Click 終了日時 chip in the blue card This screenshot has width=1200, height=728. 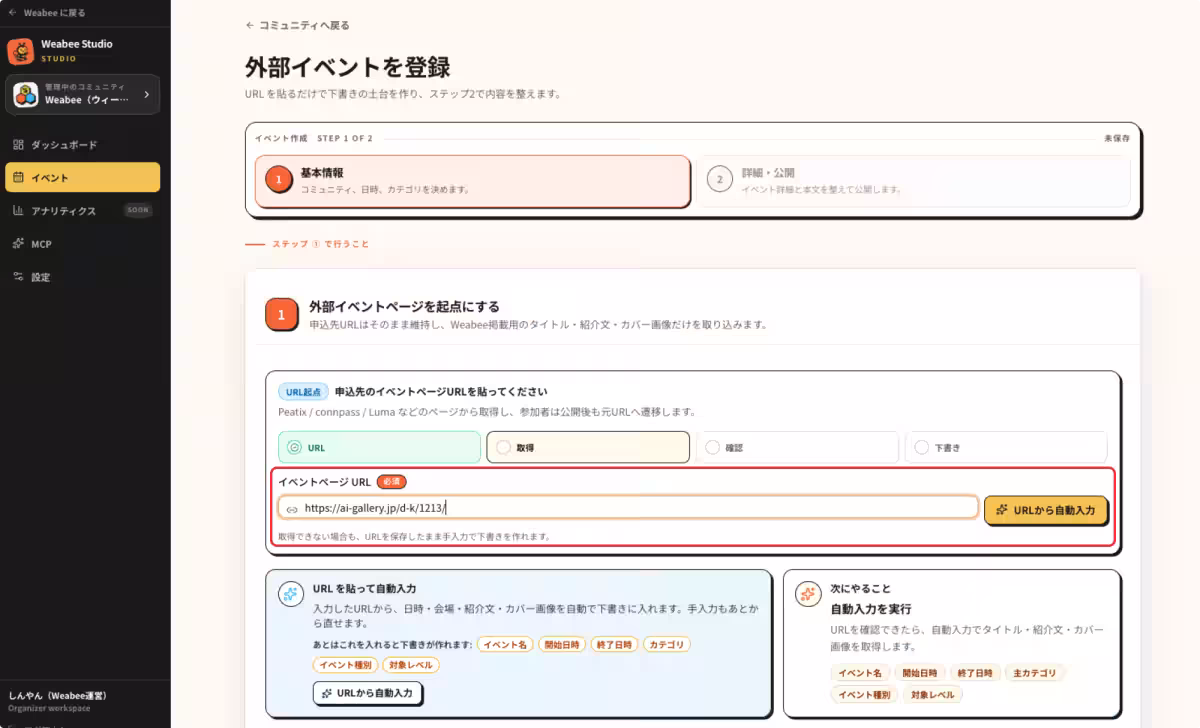click(613, 645)
